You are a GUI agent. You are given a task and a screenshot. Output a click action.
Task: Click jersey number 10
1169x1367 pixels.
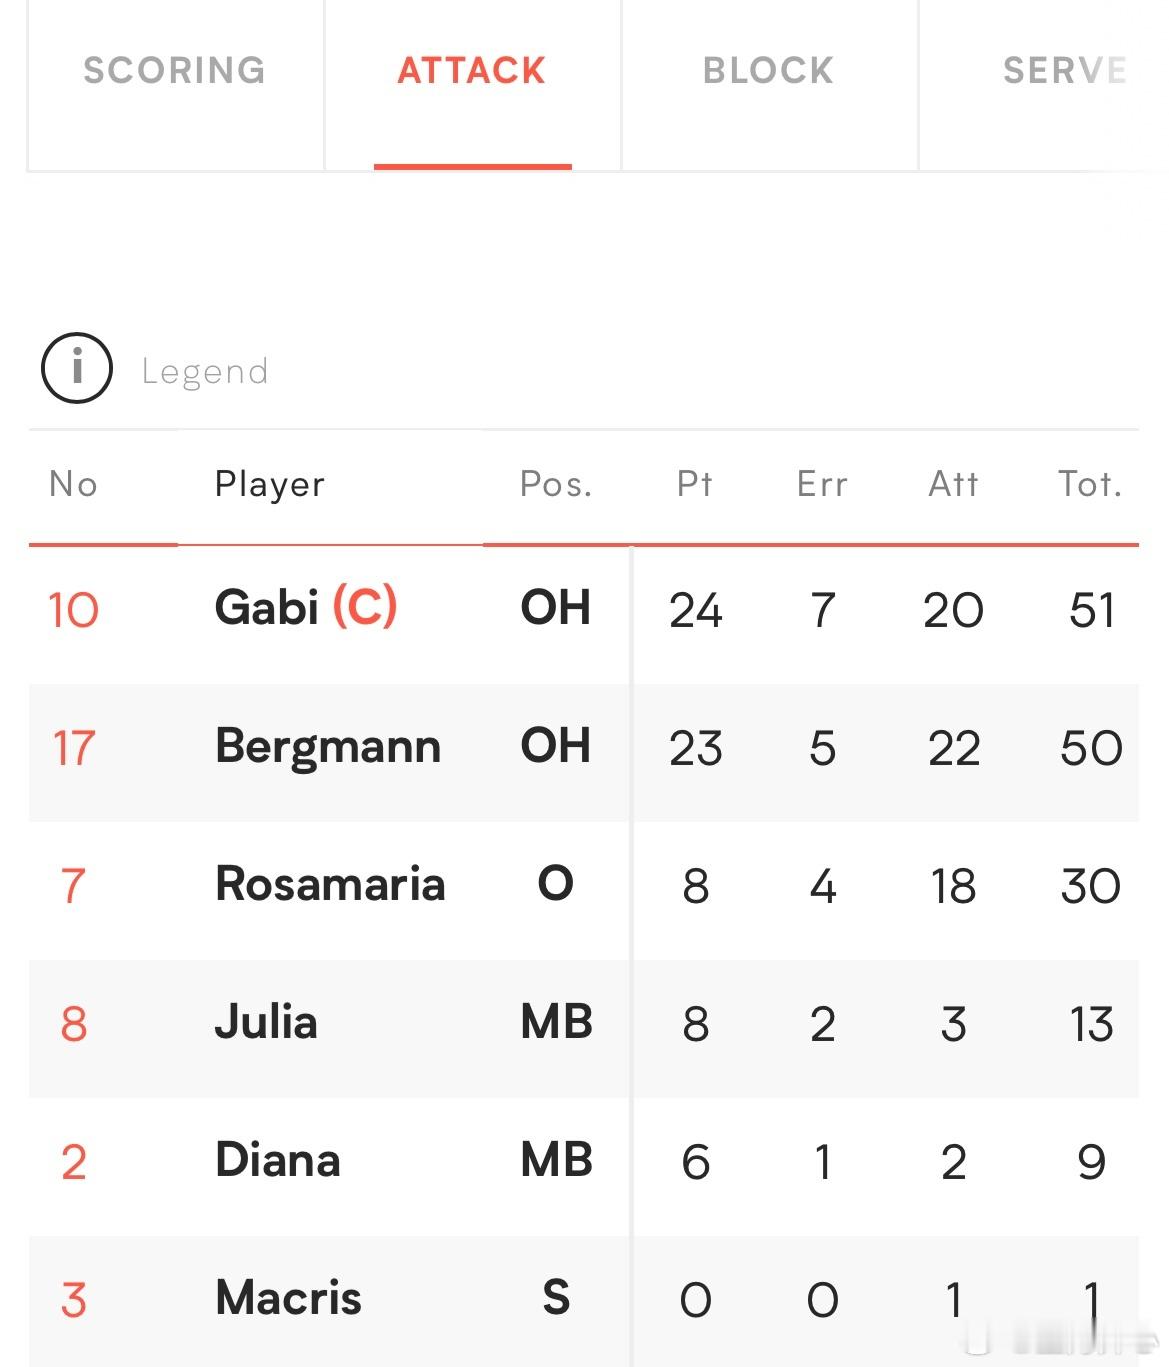tap(74, 610)
